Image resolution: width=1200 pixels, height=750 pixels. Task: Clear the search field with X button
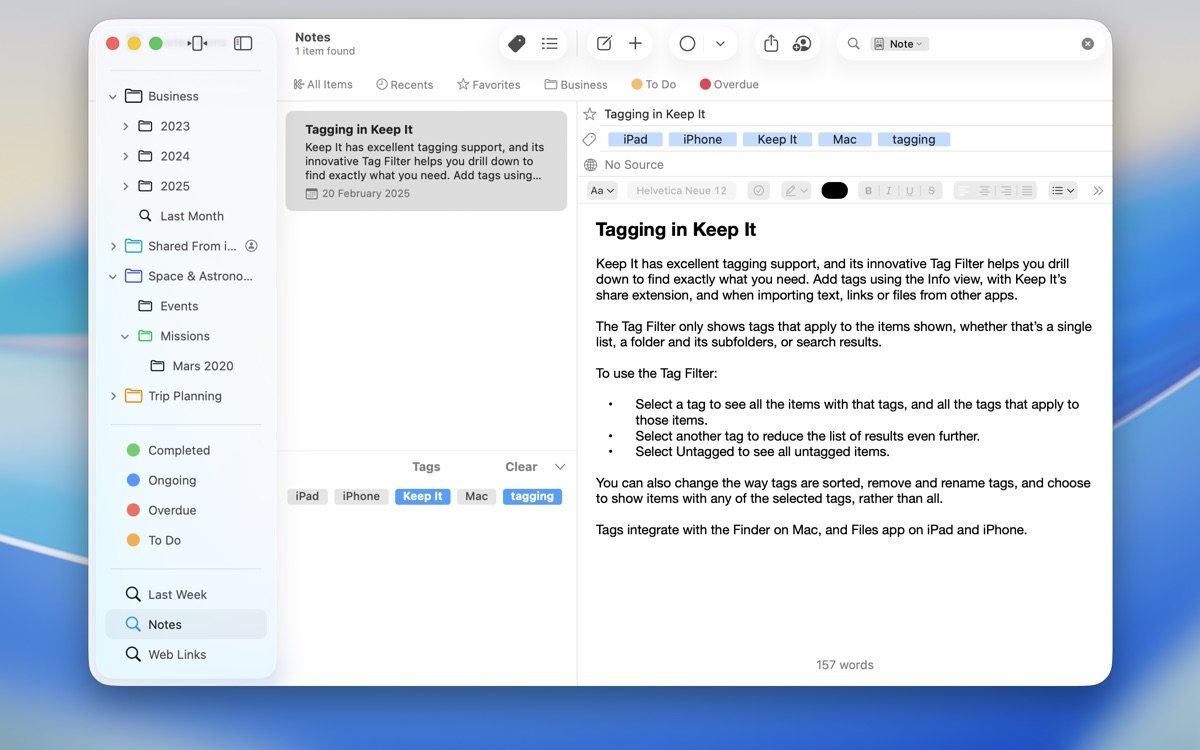point(1088,44)
